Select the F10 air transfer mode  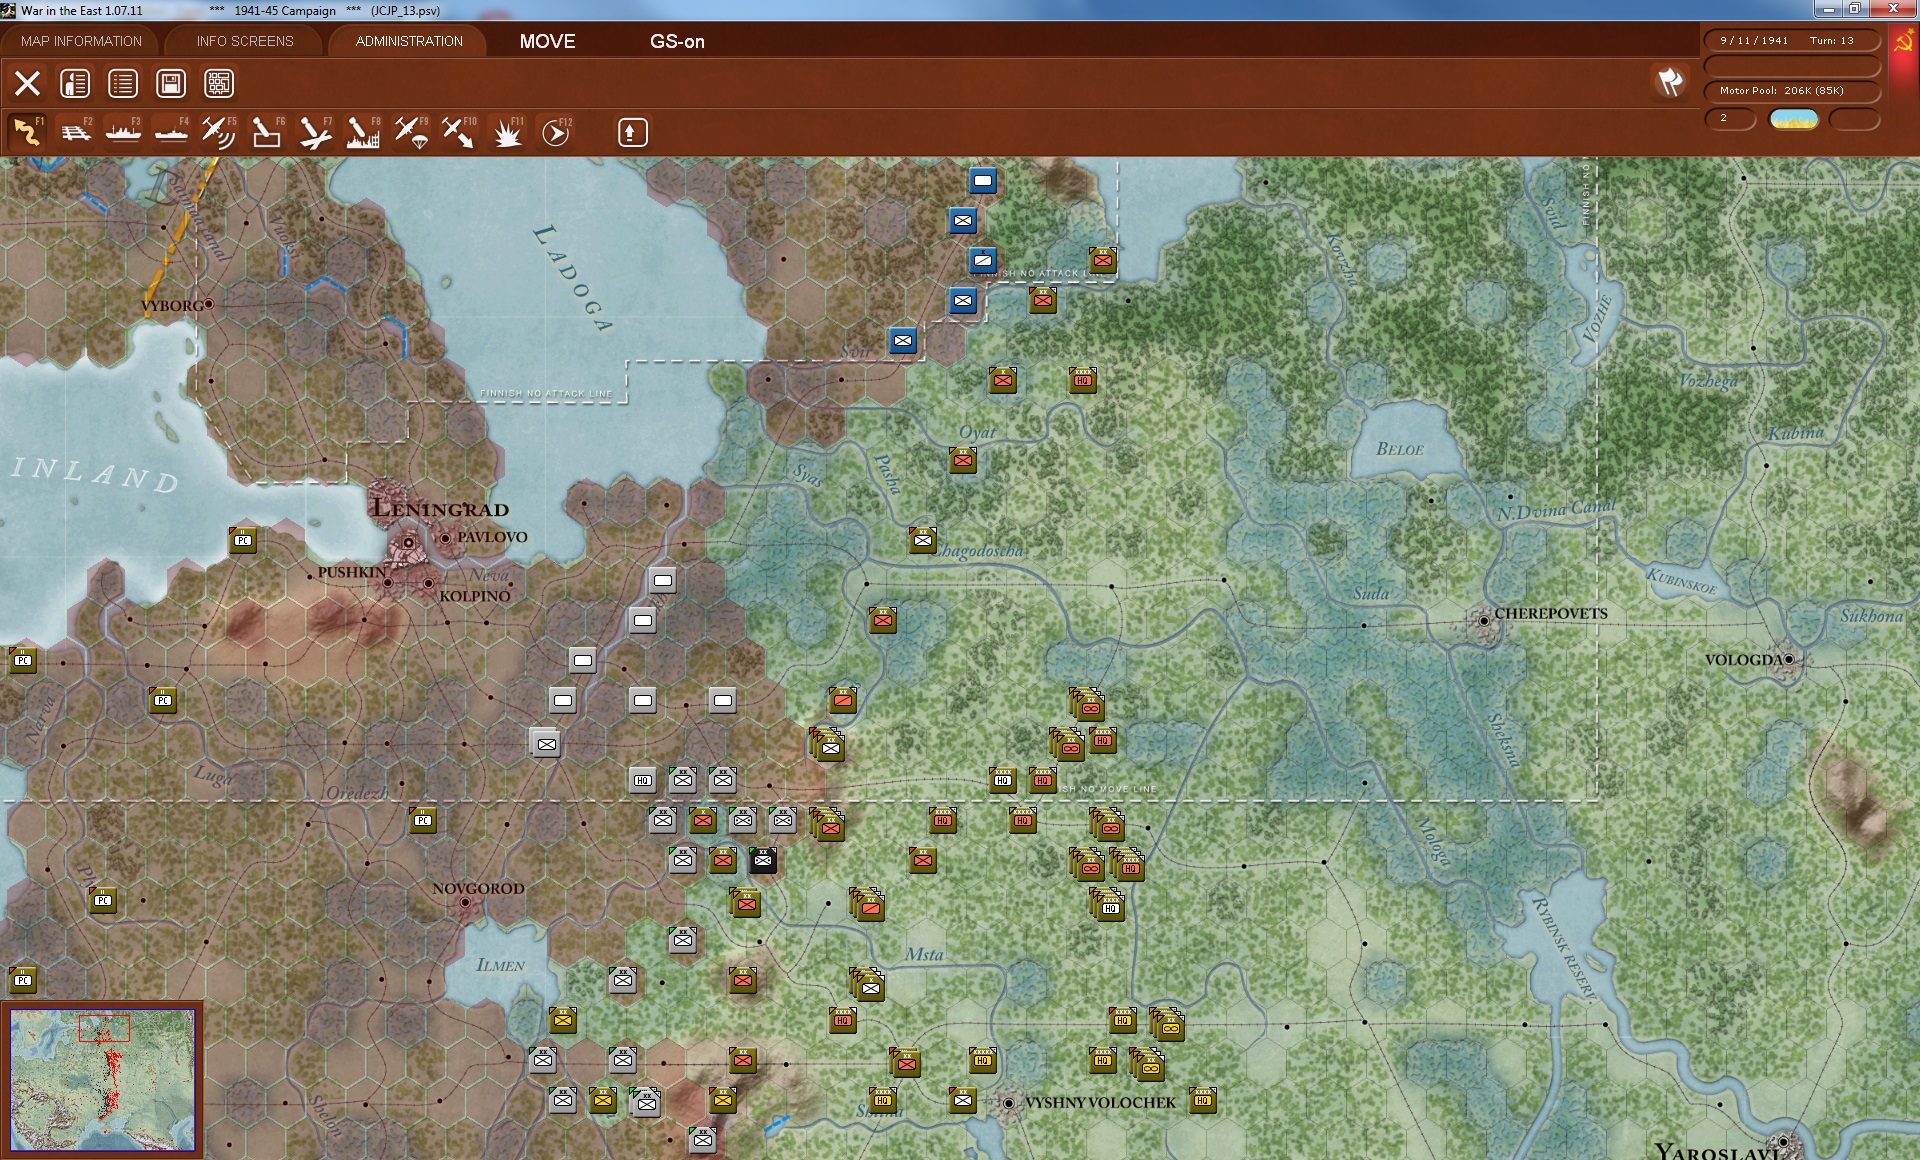tap(459, 132)
